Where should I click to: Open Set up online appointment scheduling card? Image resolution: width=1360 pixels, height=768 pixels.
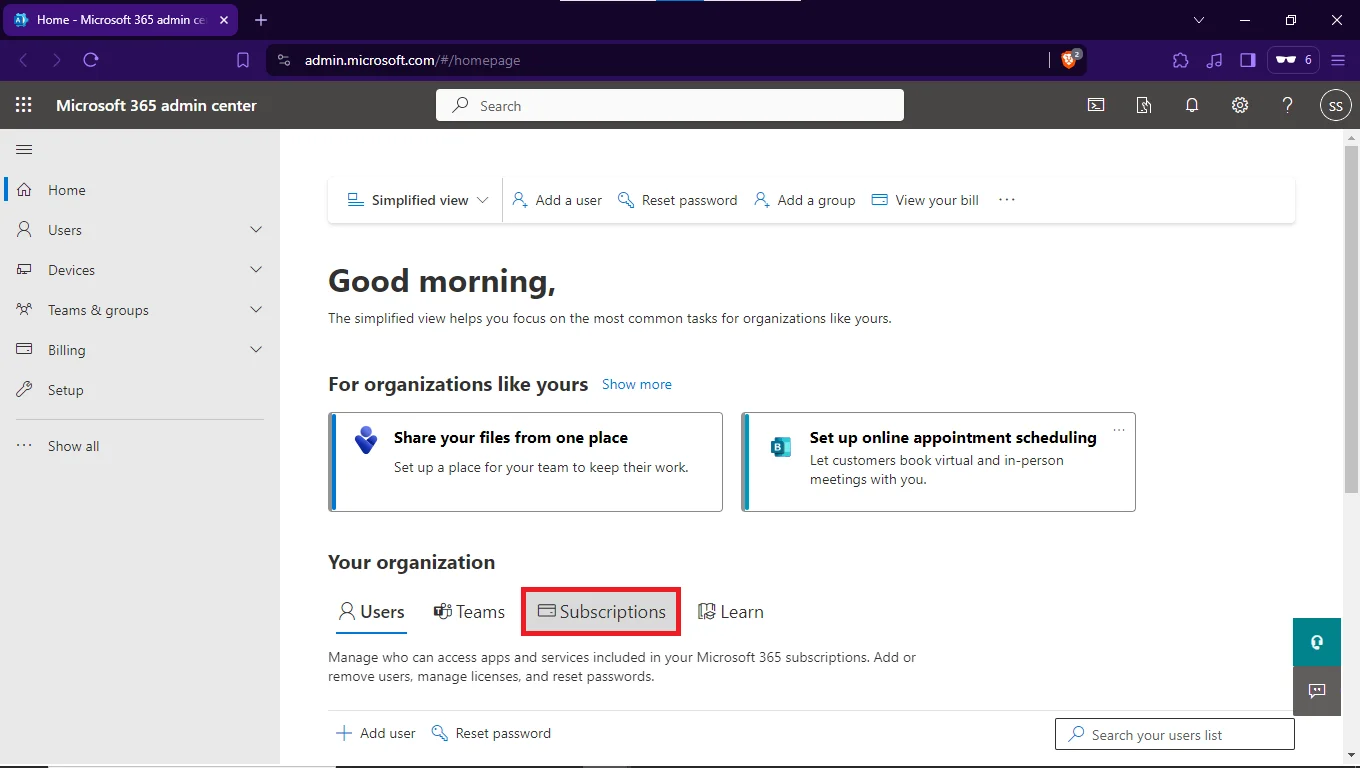pyautogui.click(x=939, y=462)
